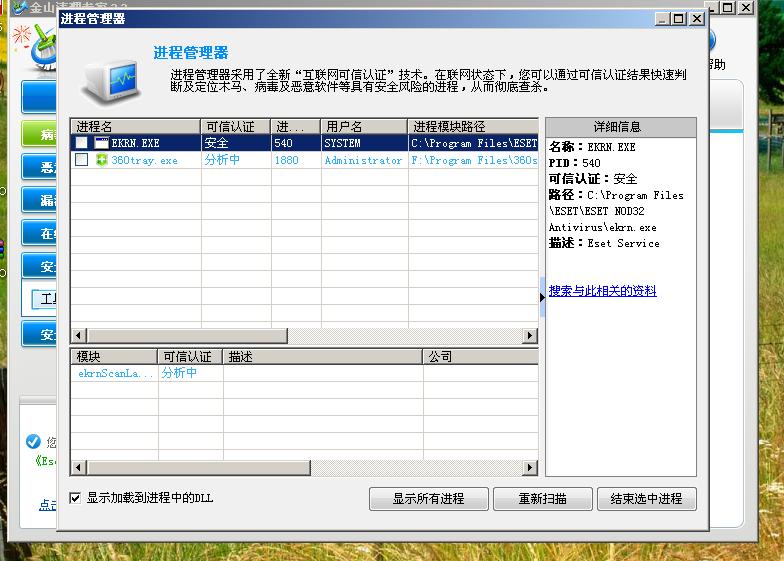This screenshot has height=561, width=784.
Task: Click the 进... PID column header
Action: pos(296,126)
